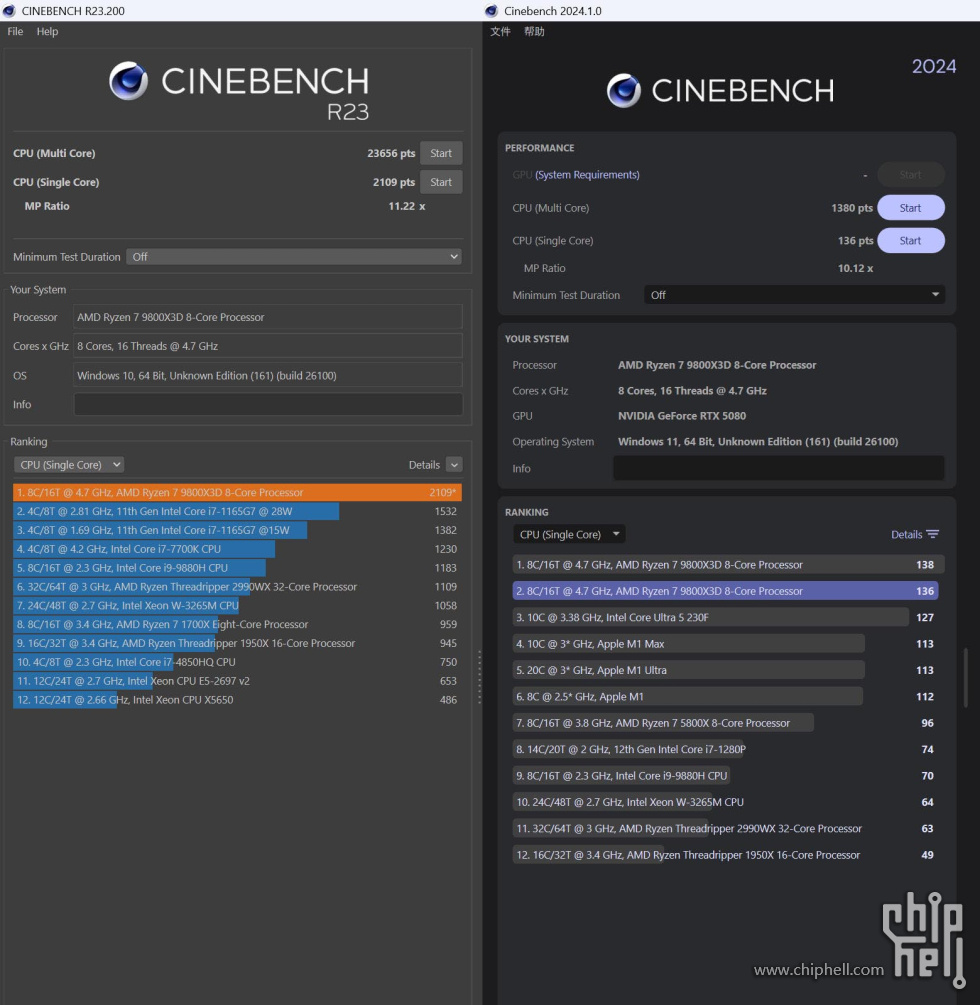Start the R23 CPU Single Core test

441,183
